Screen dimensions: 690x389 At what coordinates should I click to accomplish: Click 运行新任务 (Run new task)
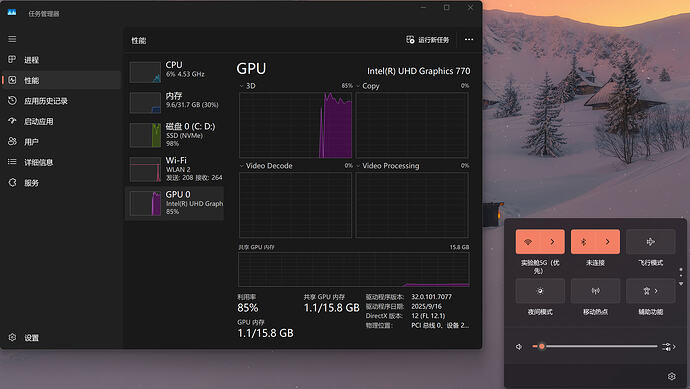pyautogui.click(x=427, y=40)
